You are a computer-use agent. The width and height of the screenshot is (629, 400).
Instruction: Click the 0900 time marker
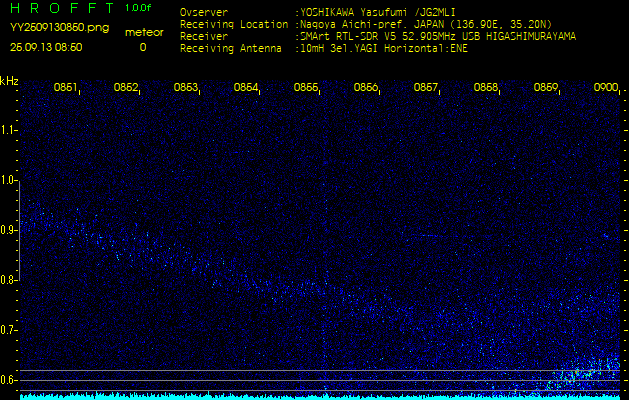(x=606, y=88)
